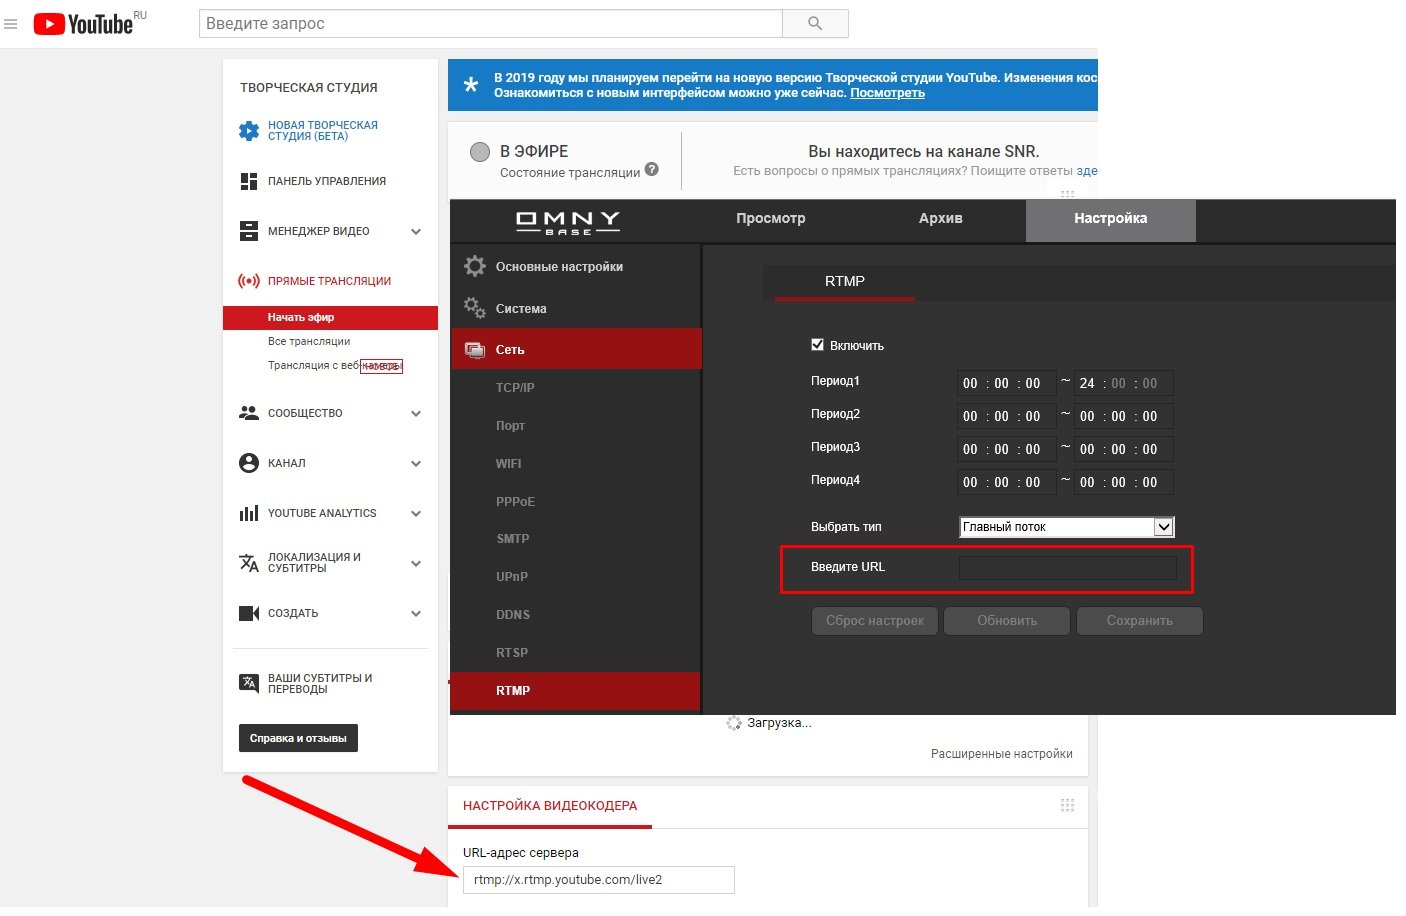Viewport: 1406px width, 916px height.
Task: Select the RTMP item in the sidebar
Action: click(x=576, y=691)
